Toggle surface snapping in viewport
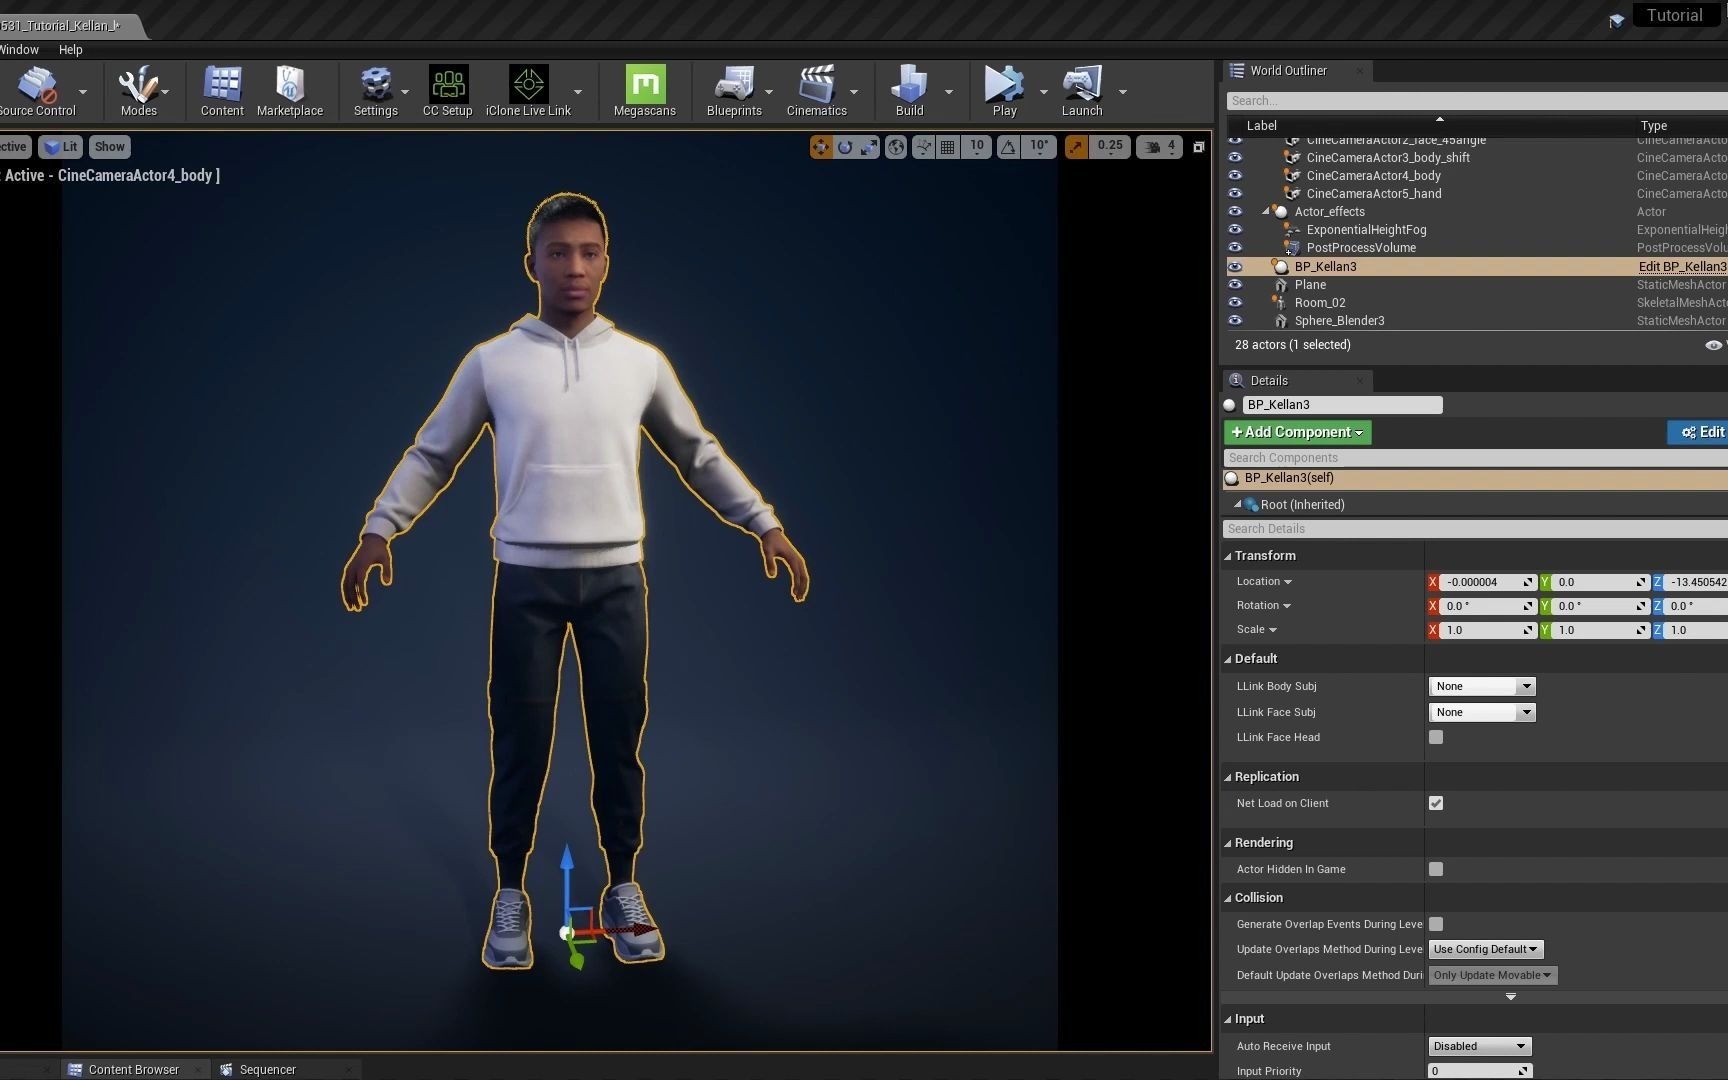Screen dimensions: 1728x1080 point(924,147)
